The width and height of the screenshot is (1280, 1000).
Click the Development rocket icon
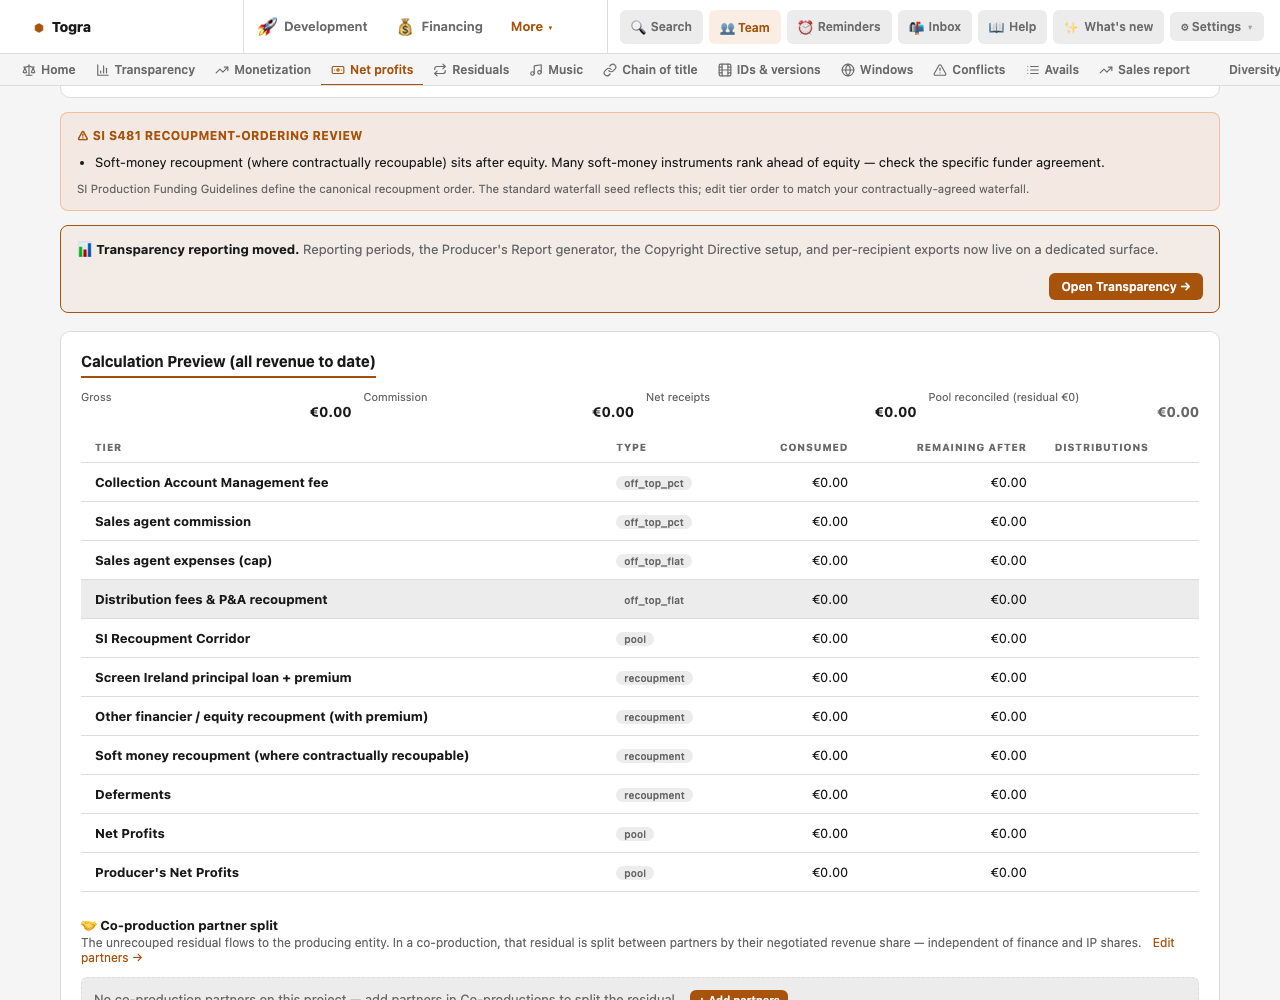[267, 27]
